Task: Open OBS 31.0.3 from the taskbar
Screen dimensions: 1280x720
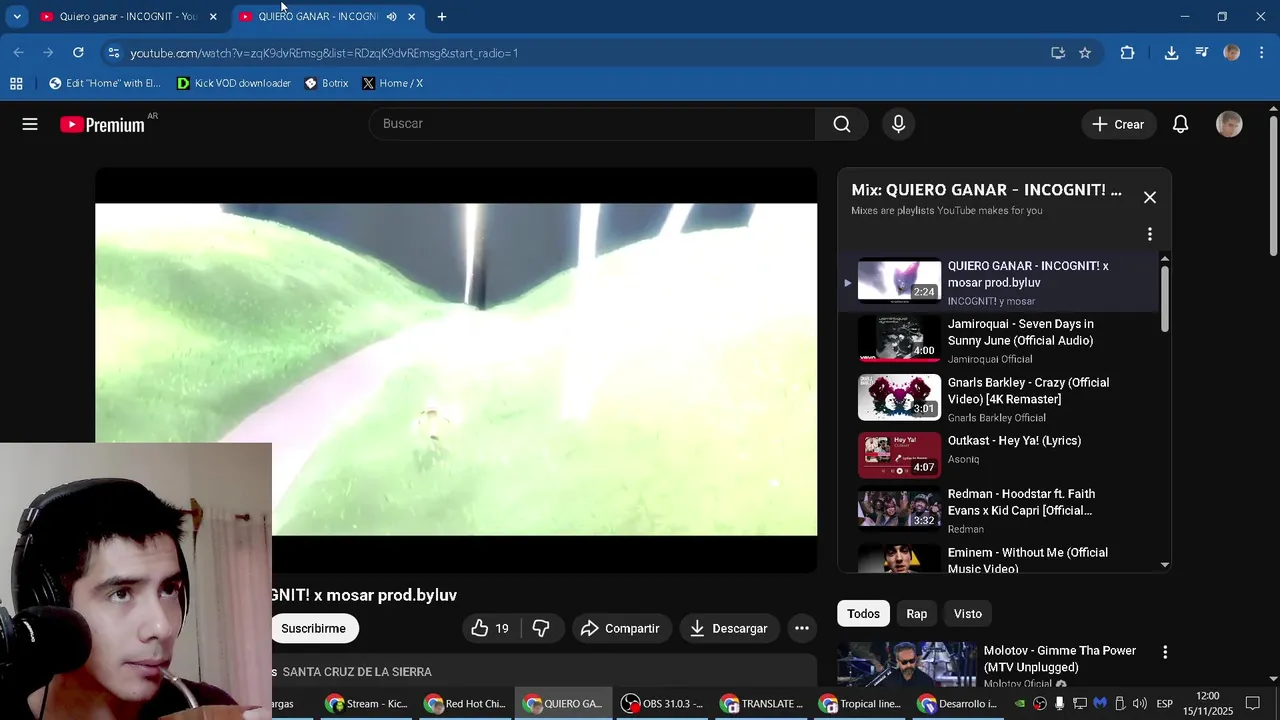Action: point(664,704)
